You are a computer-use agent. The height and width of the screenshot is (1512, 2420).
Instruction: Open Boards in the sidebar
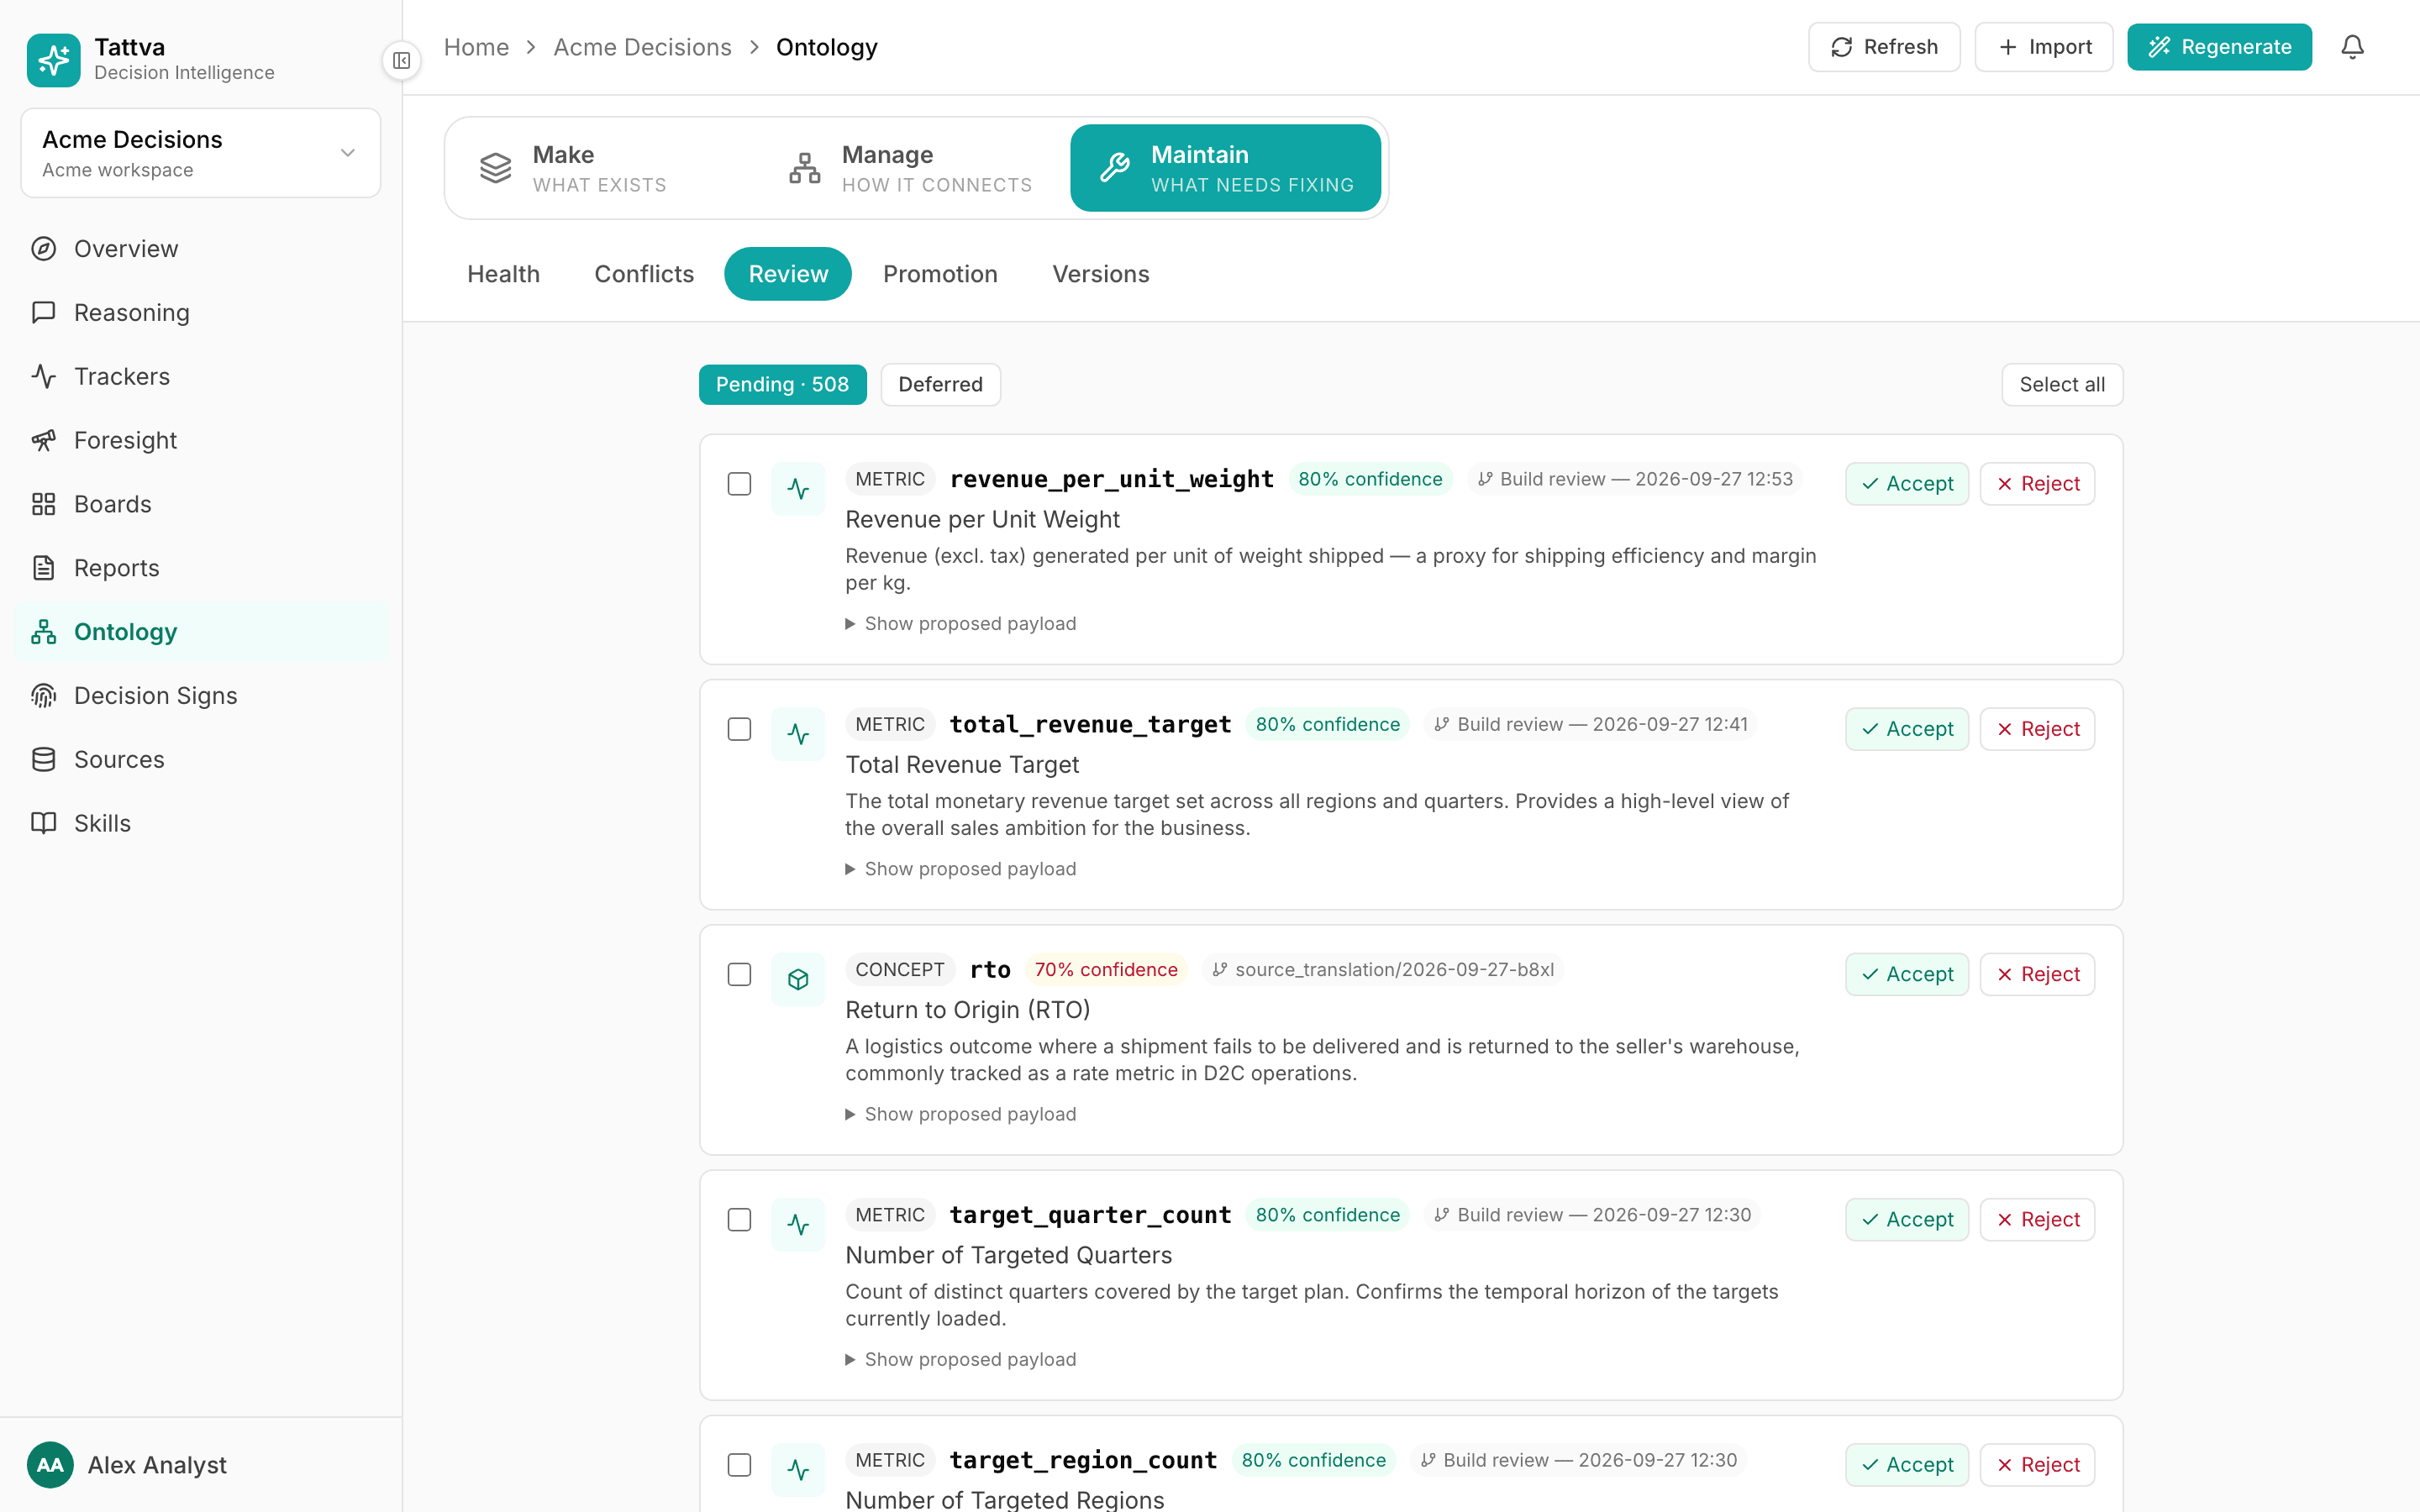(x=200, y=504)
